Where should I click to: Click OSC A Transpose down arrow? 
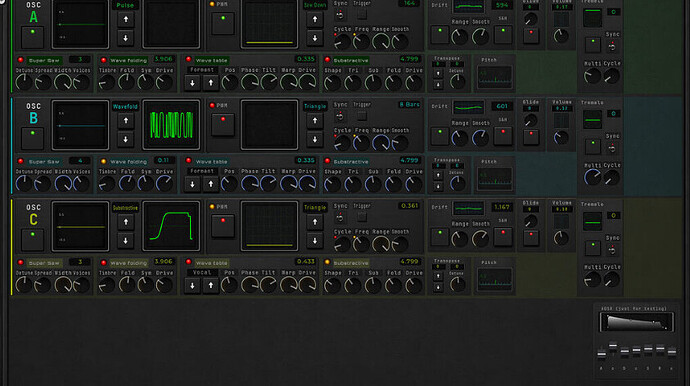pos(438,84)
